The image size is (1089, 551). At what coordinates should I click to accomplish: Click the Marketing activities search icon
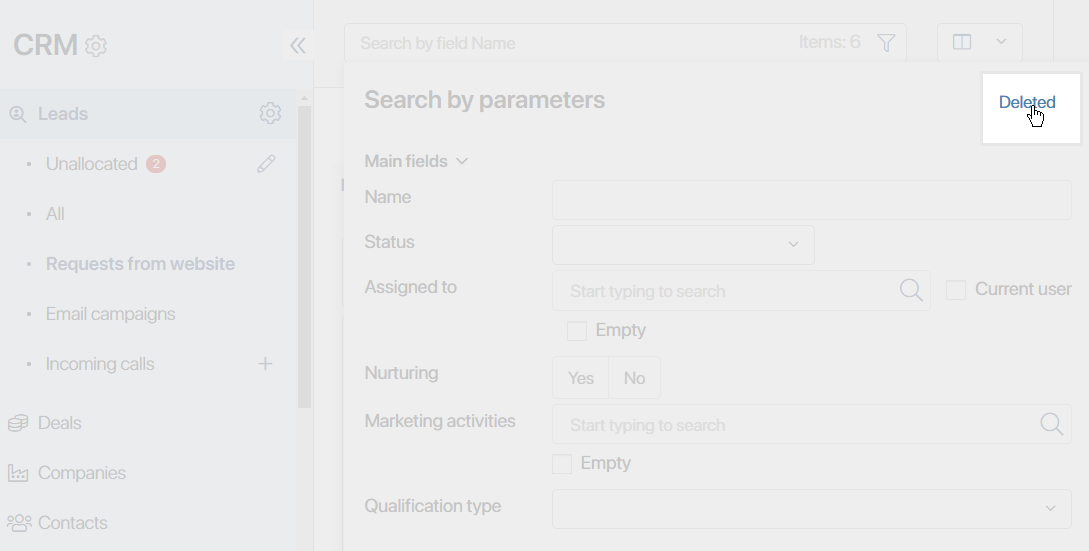tap(1051, 424)
